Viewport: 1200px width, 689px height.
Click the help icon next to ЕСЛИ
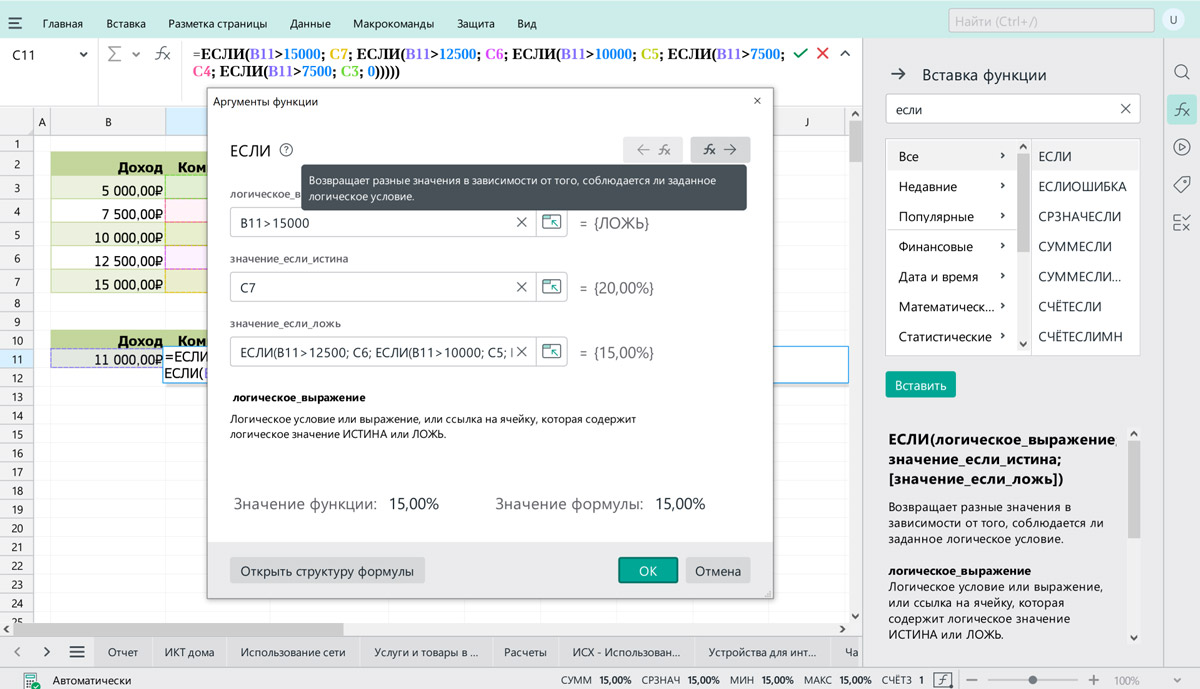287,150
